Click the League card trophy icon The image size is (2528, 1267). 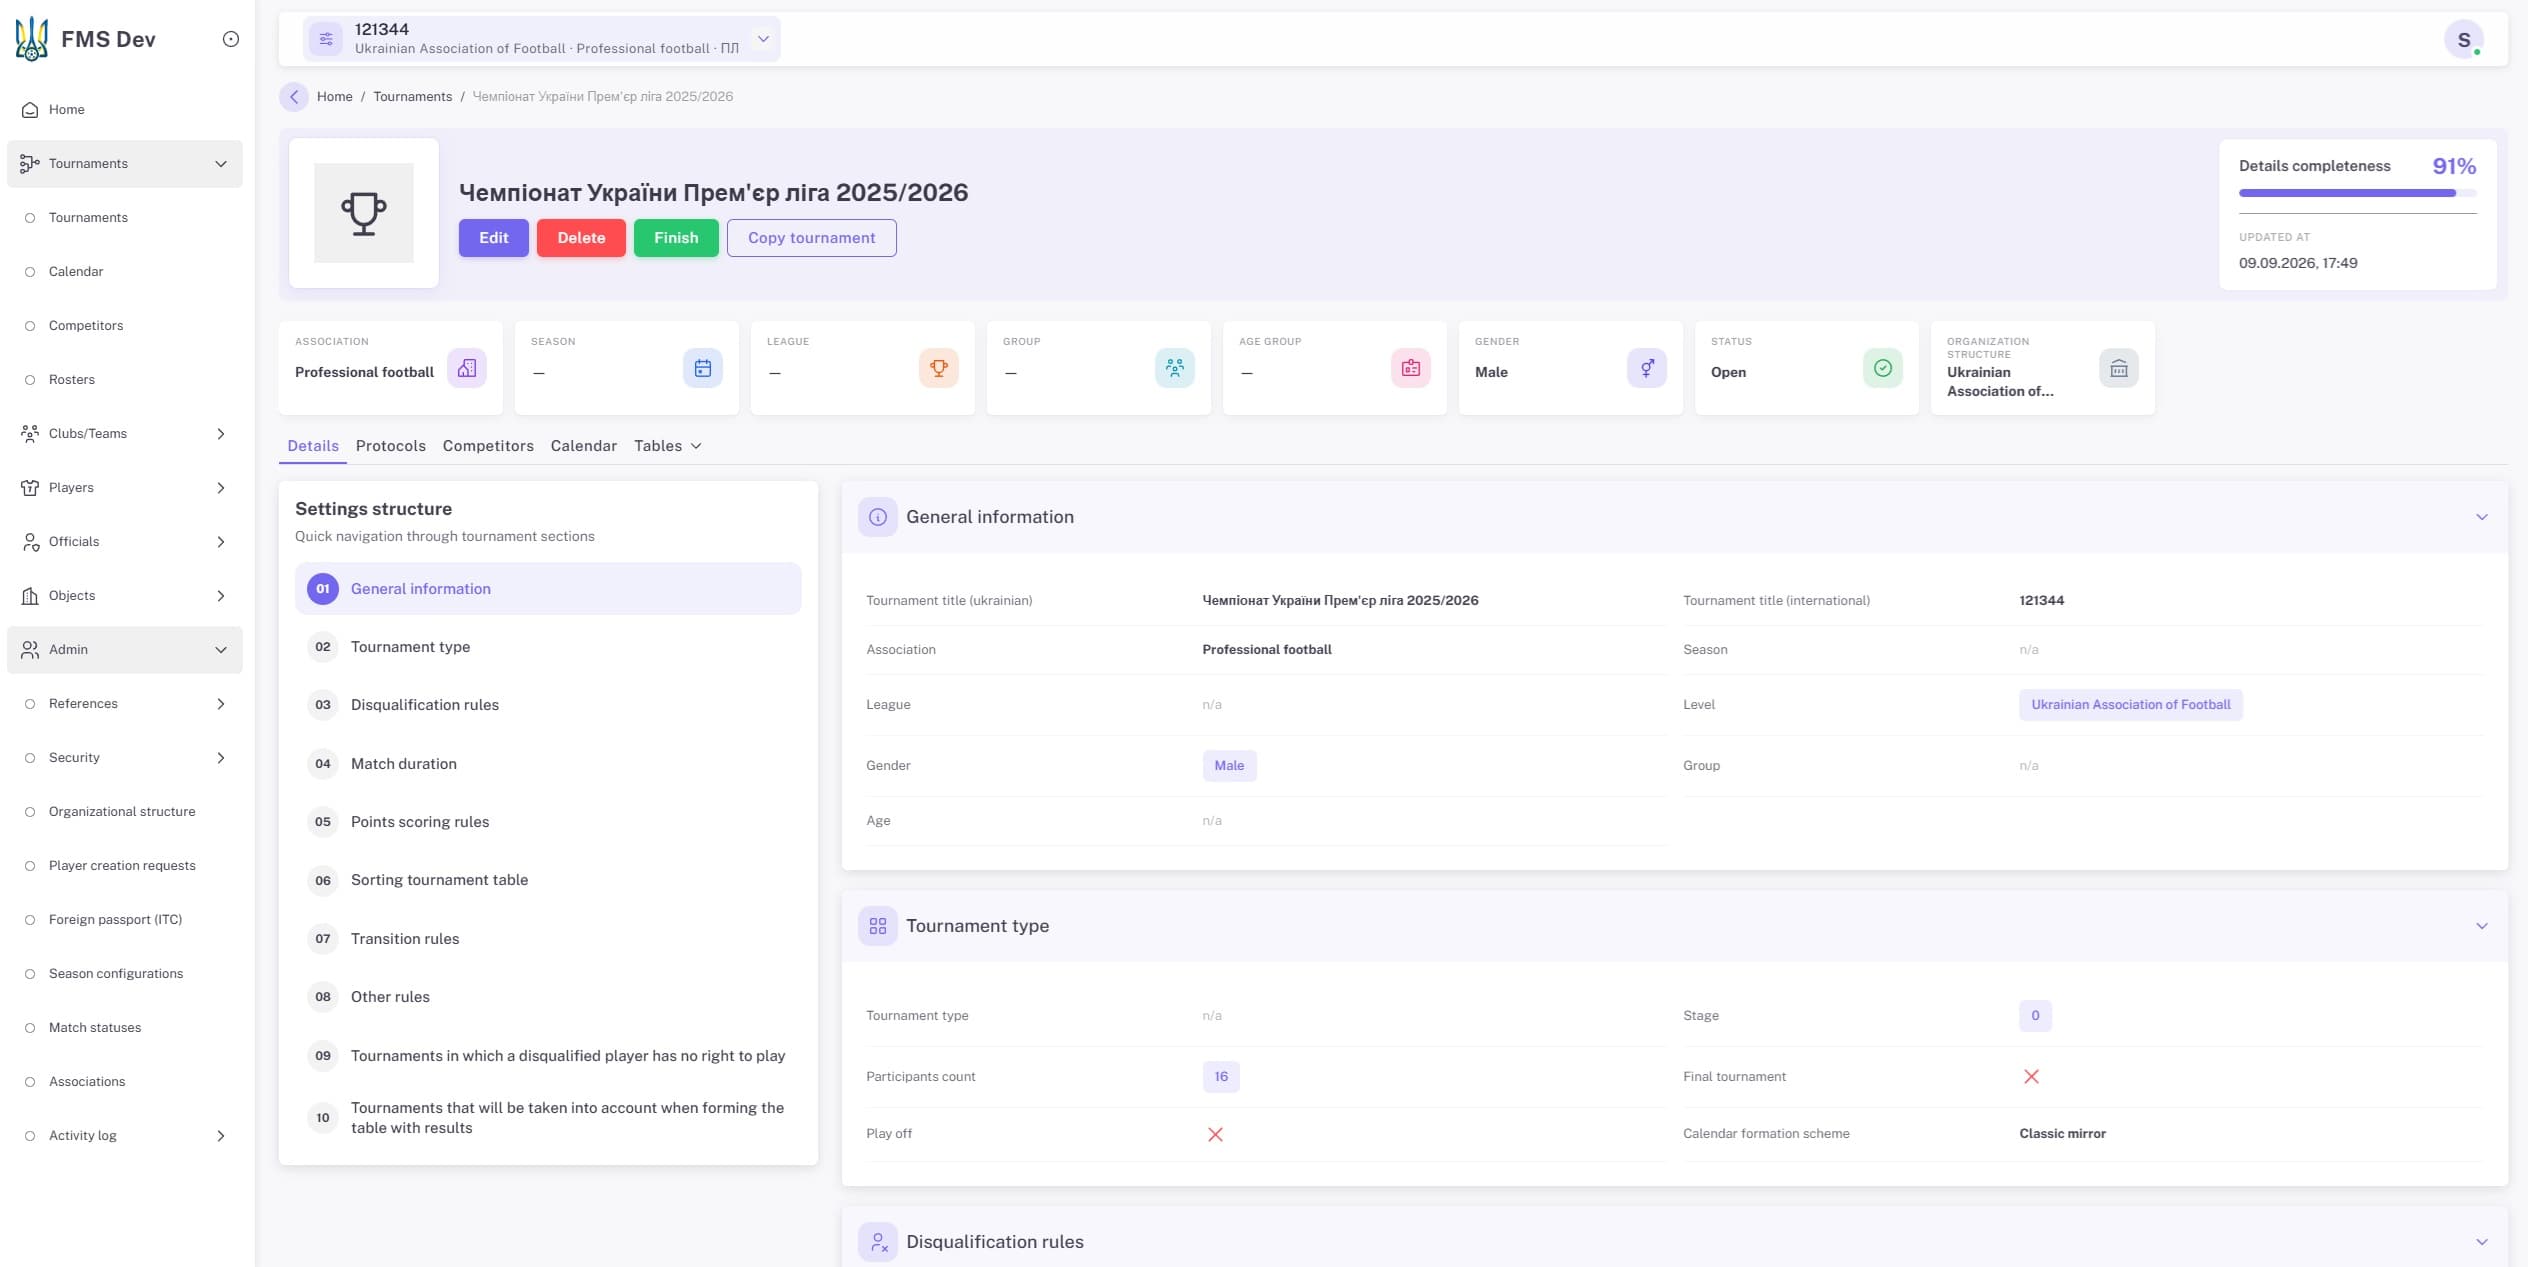pos(939,368)
